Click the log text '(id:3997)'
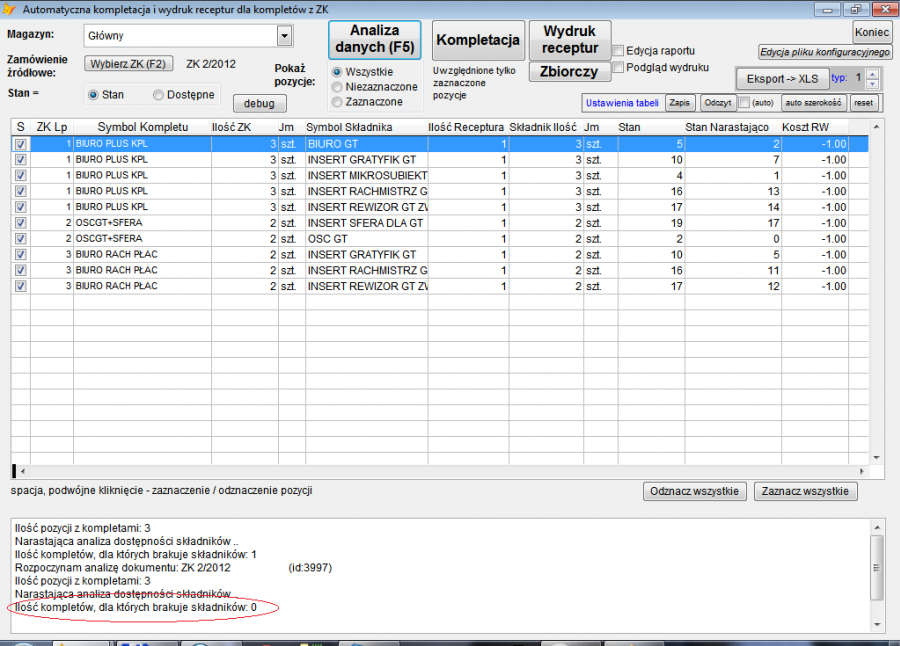 310,568
